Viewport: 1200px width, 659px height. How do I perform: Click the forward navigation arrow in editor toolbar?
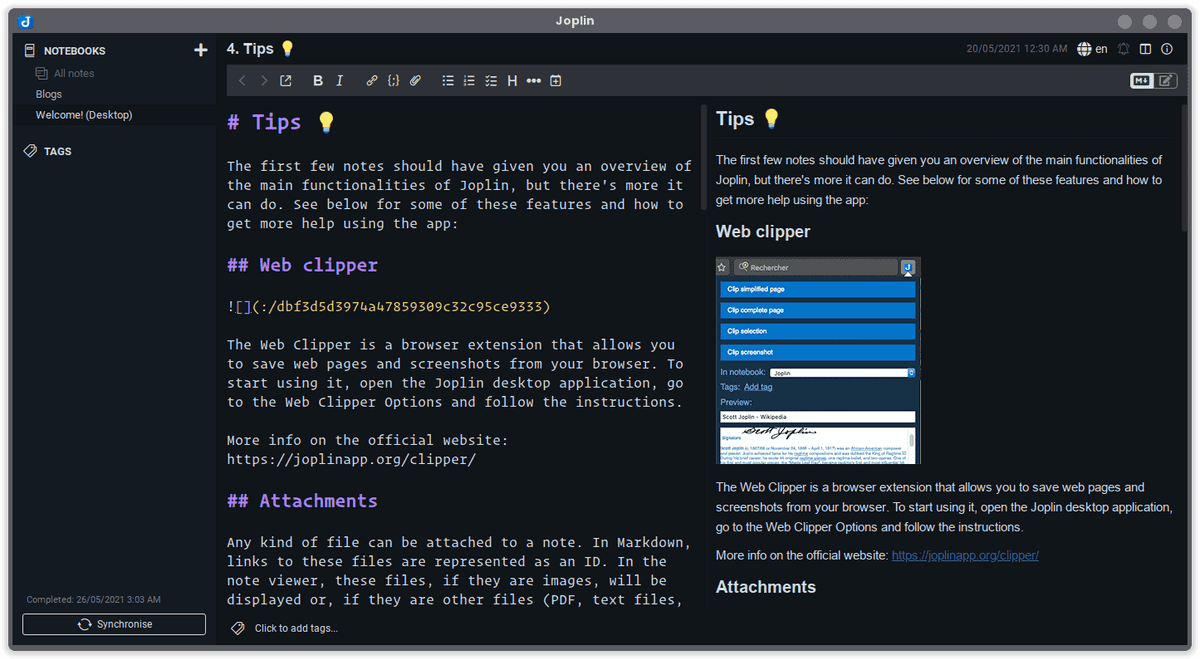(x=264, y=81)
